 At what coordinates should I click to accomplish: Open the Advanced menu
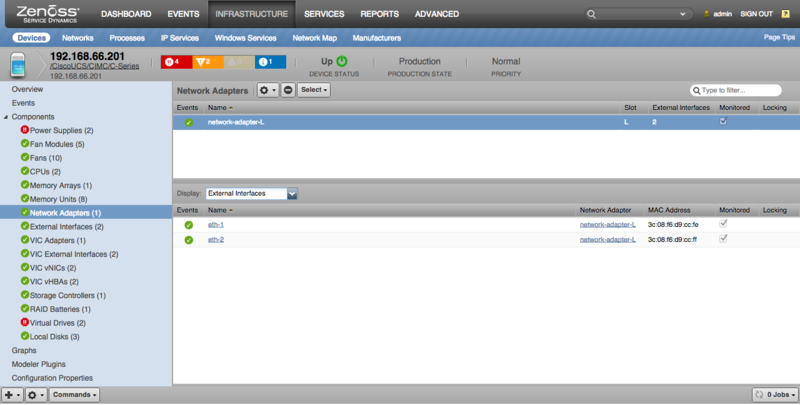(437, 14)
